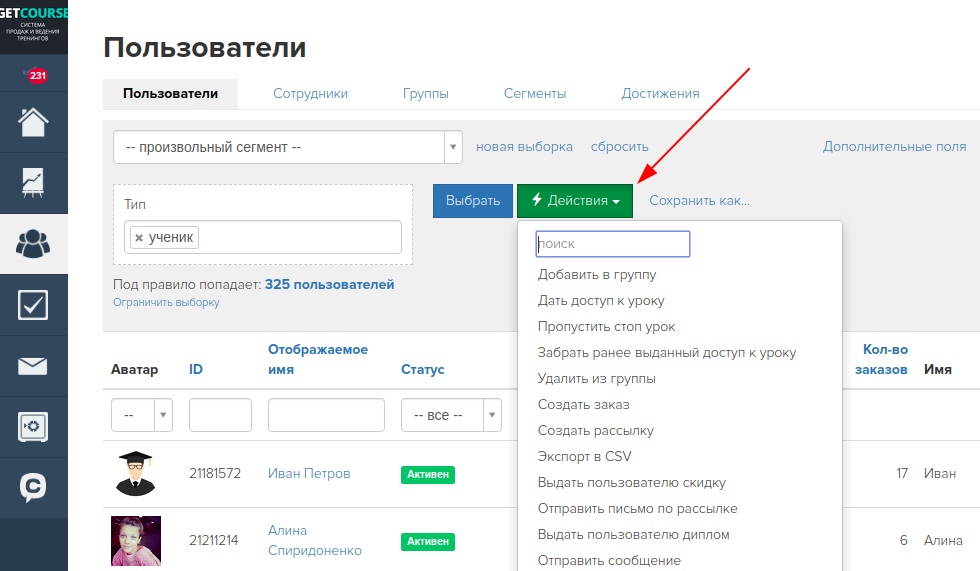Open the chat bubble icon in the sidebar

click(33, 487)
